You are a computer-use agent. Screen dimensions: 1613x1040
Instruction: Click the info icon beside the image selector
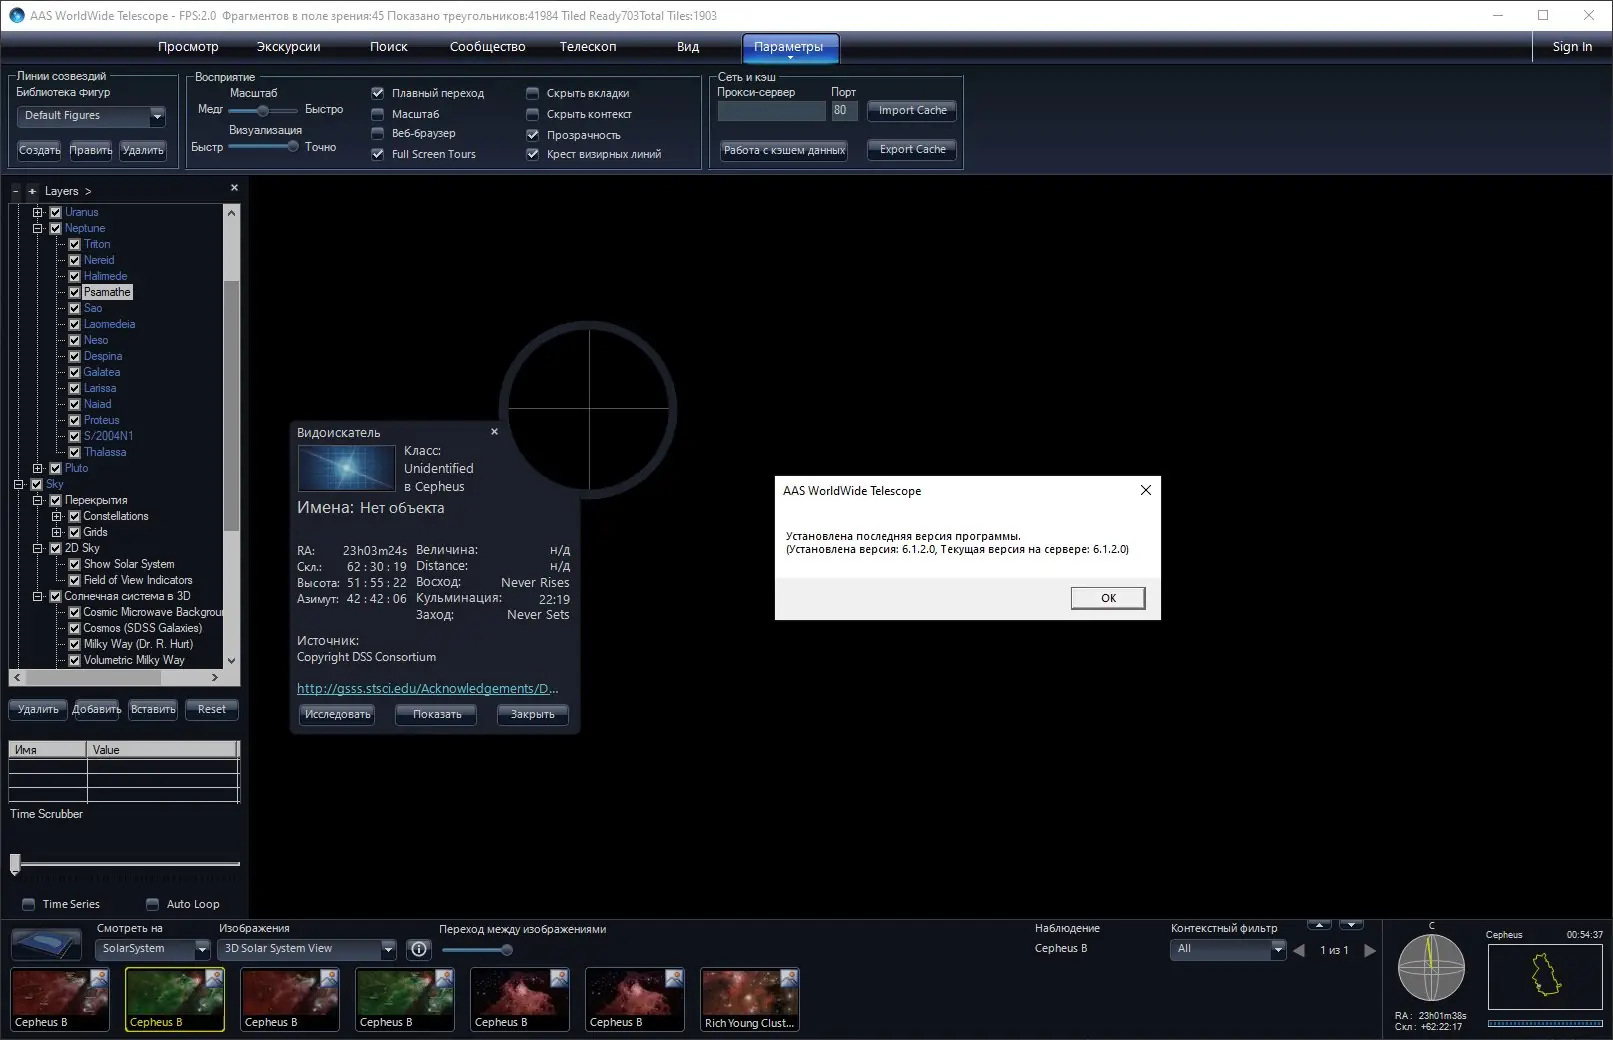(418, 949)
